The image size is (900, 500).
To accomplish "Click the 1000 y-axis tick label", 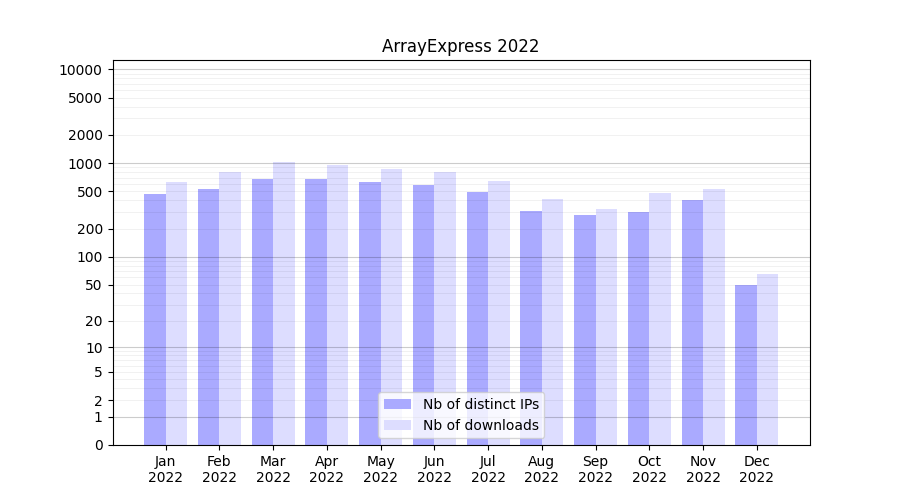I will [x=84, y=164].
